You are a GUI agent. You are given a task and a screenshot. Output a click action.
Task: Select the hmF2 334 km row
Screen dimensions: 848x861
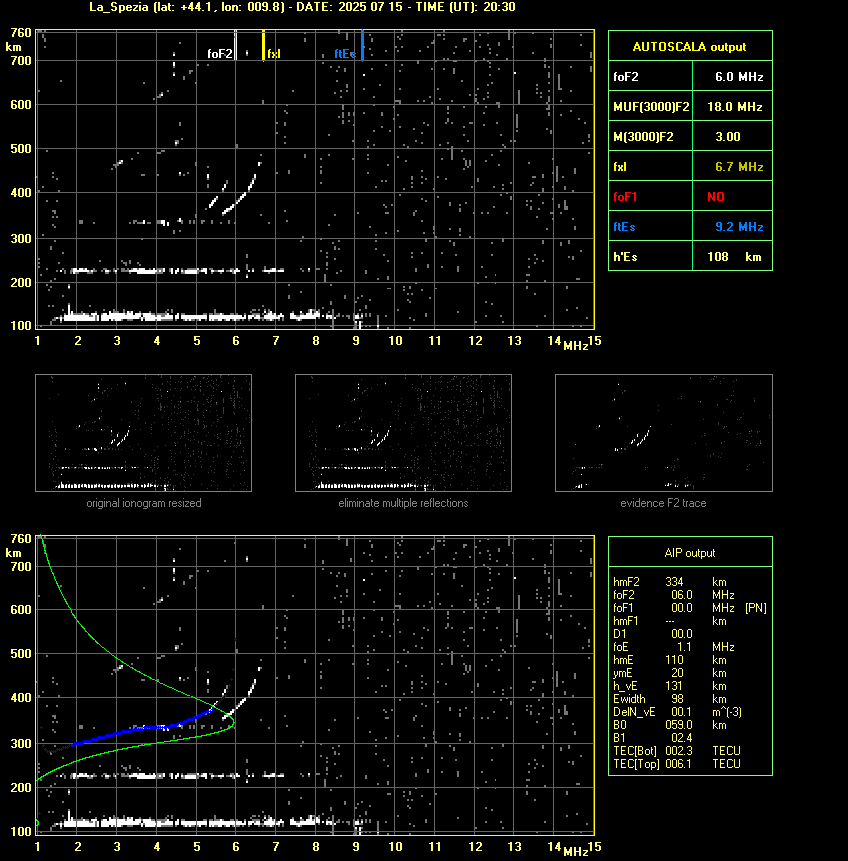point(670,582)
